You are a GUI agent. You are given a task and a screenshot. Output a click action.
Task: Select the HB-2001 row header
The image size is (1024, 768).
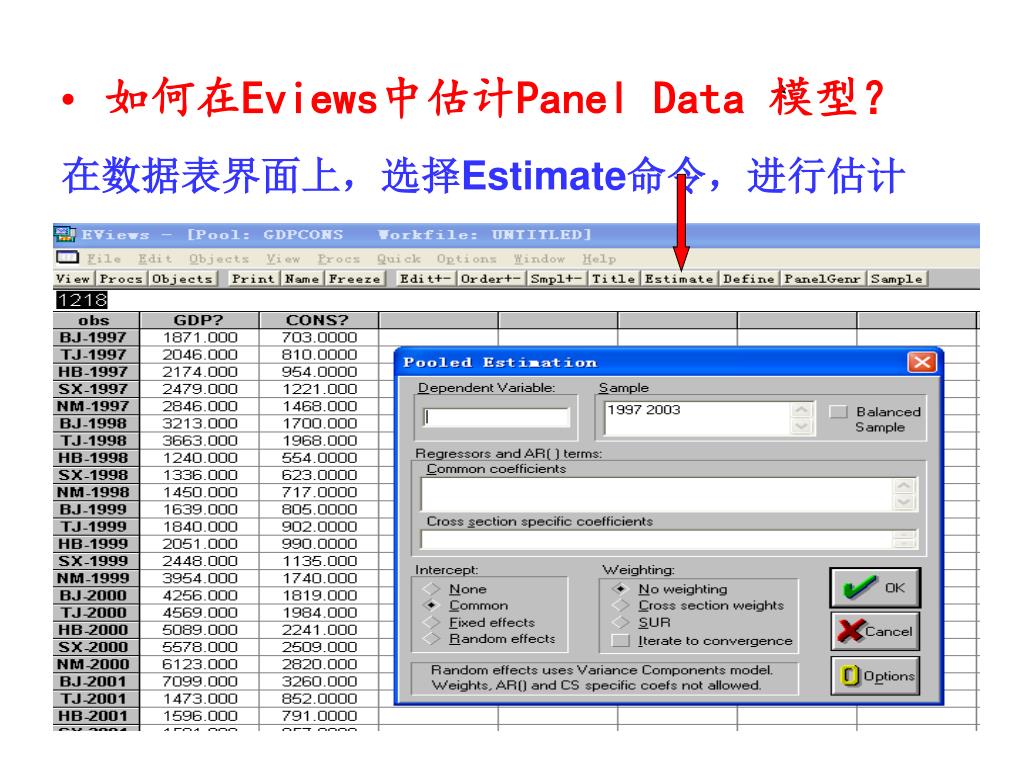[95, 716]
